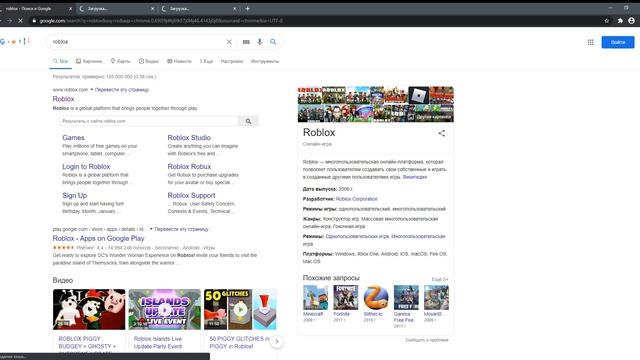The height and width of the screenshot is (360, 640).
Task: Open the Wikipedia link in description
Action: click(x=414, y=177)
